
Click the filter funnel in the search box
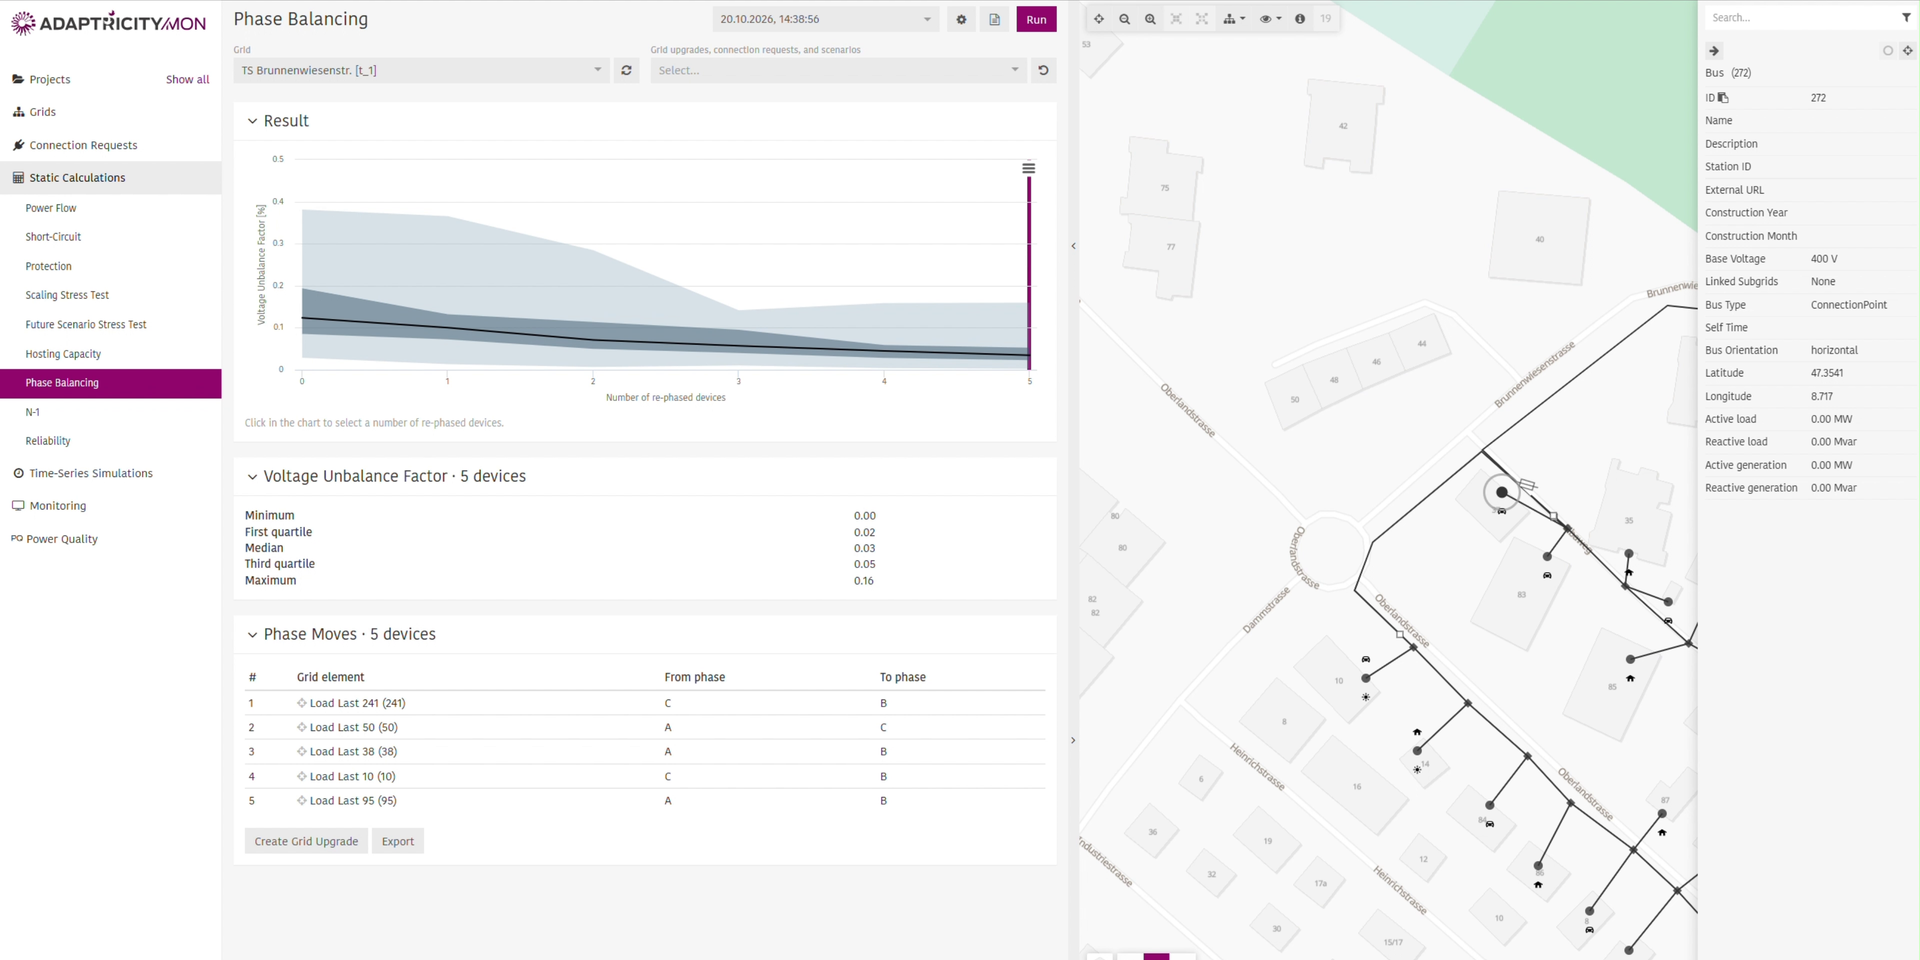point(1906,17)
